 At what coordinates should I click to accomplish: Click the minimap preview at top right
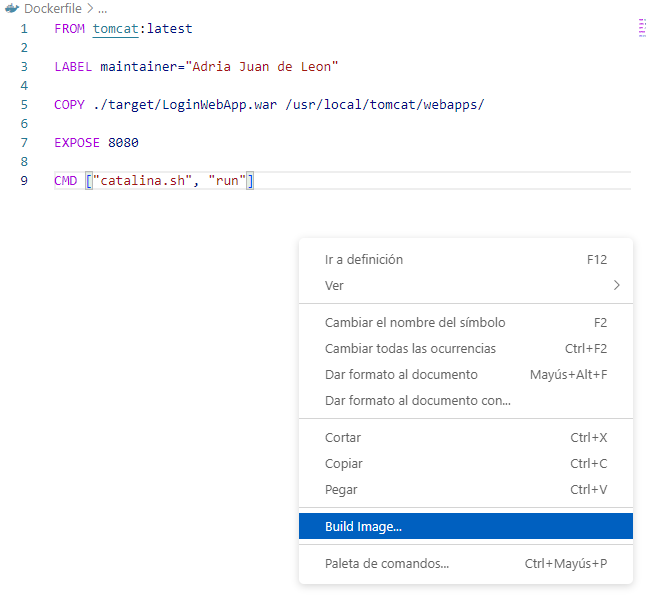pyautogui.click(x=641, y=28)
